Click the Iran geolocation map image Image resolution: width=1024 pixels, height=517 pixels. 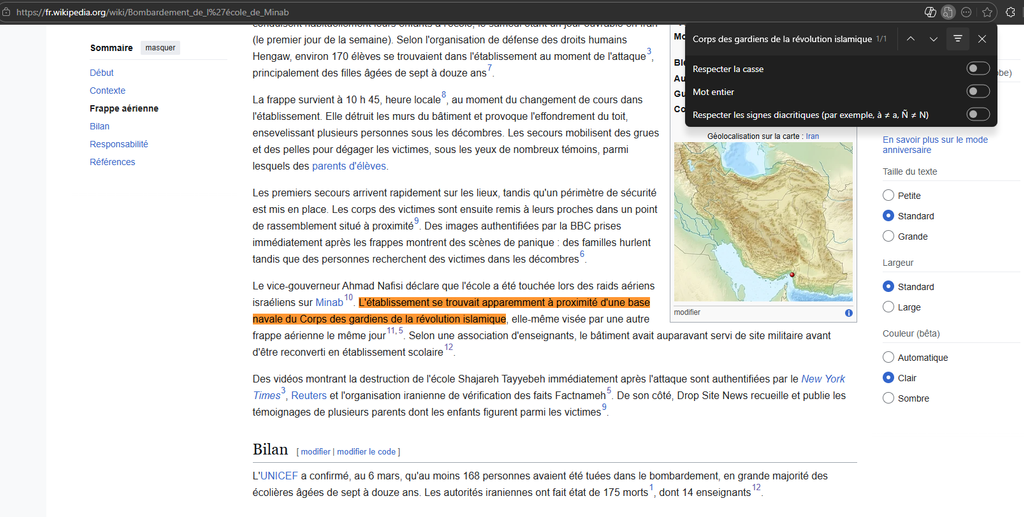(x=763, y=222)
